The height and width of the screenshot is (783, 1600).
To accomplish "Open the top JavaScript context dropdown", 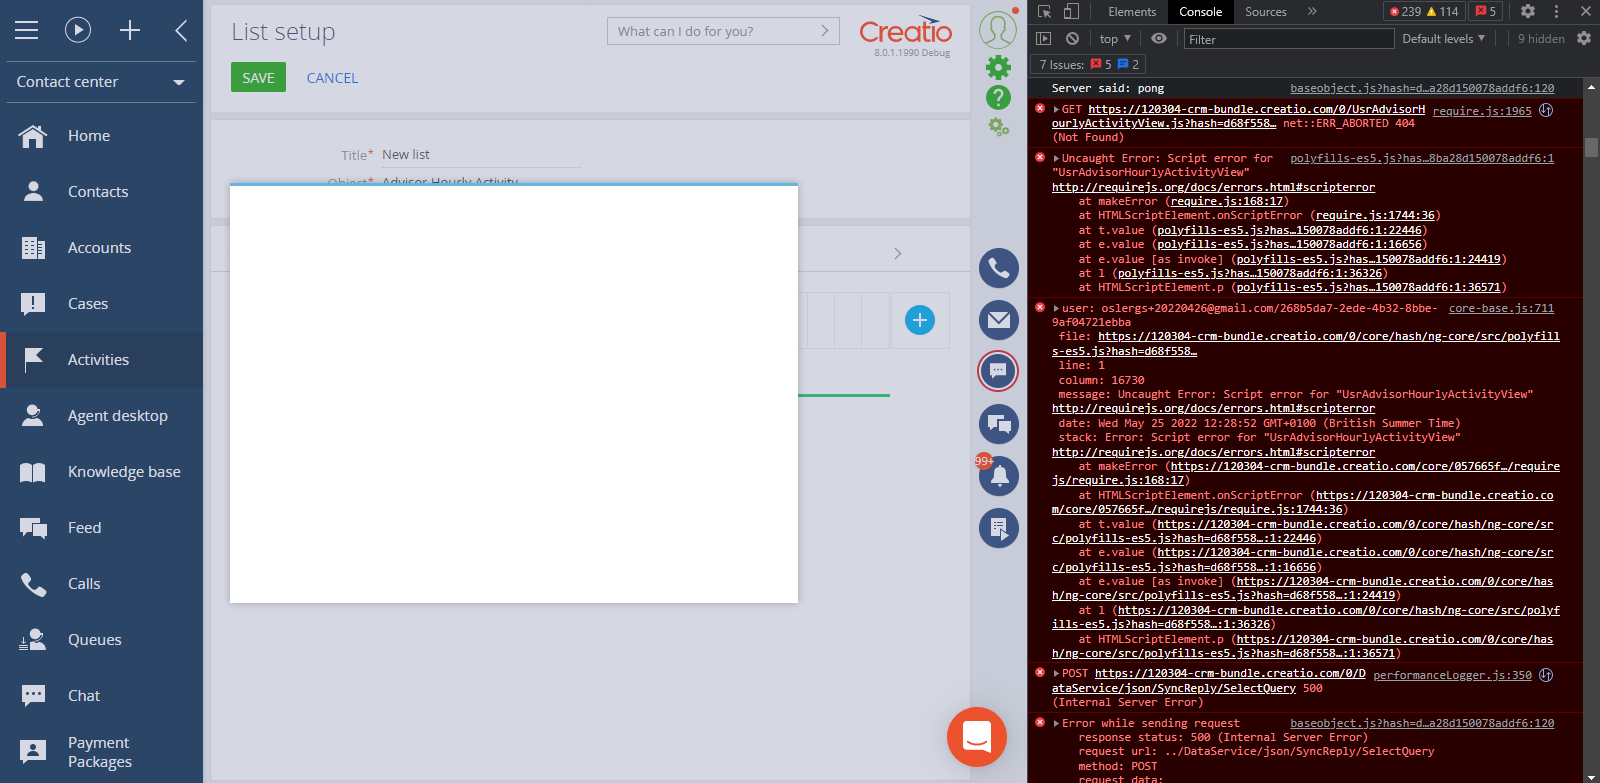I will (x=1115, y=39).
